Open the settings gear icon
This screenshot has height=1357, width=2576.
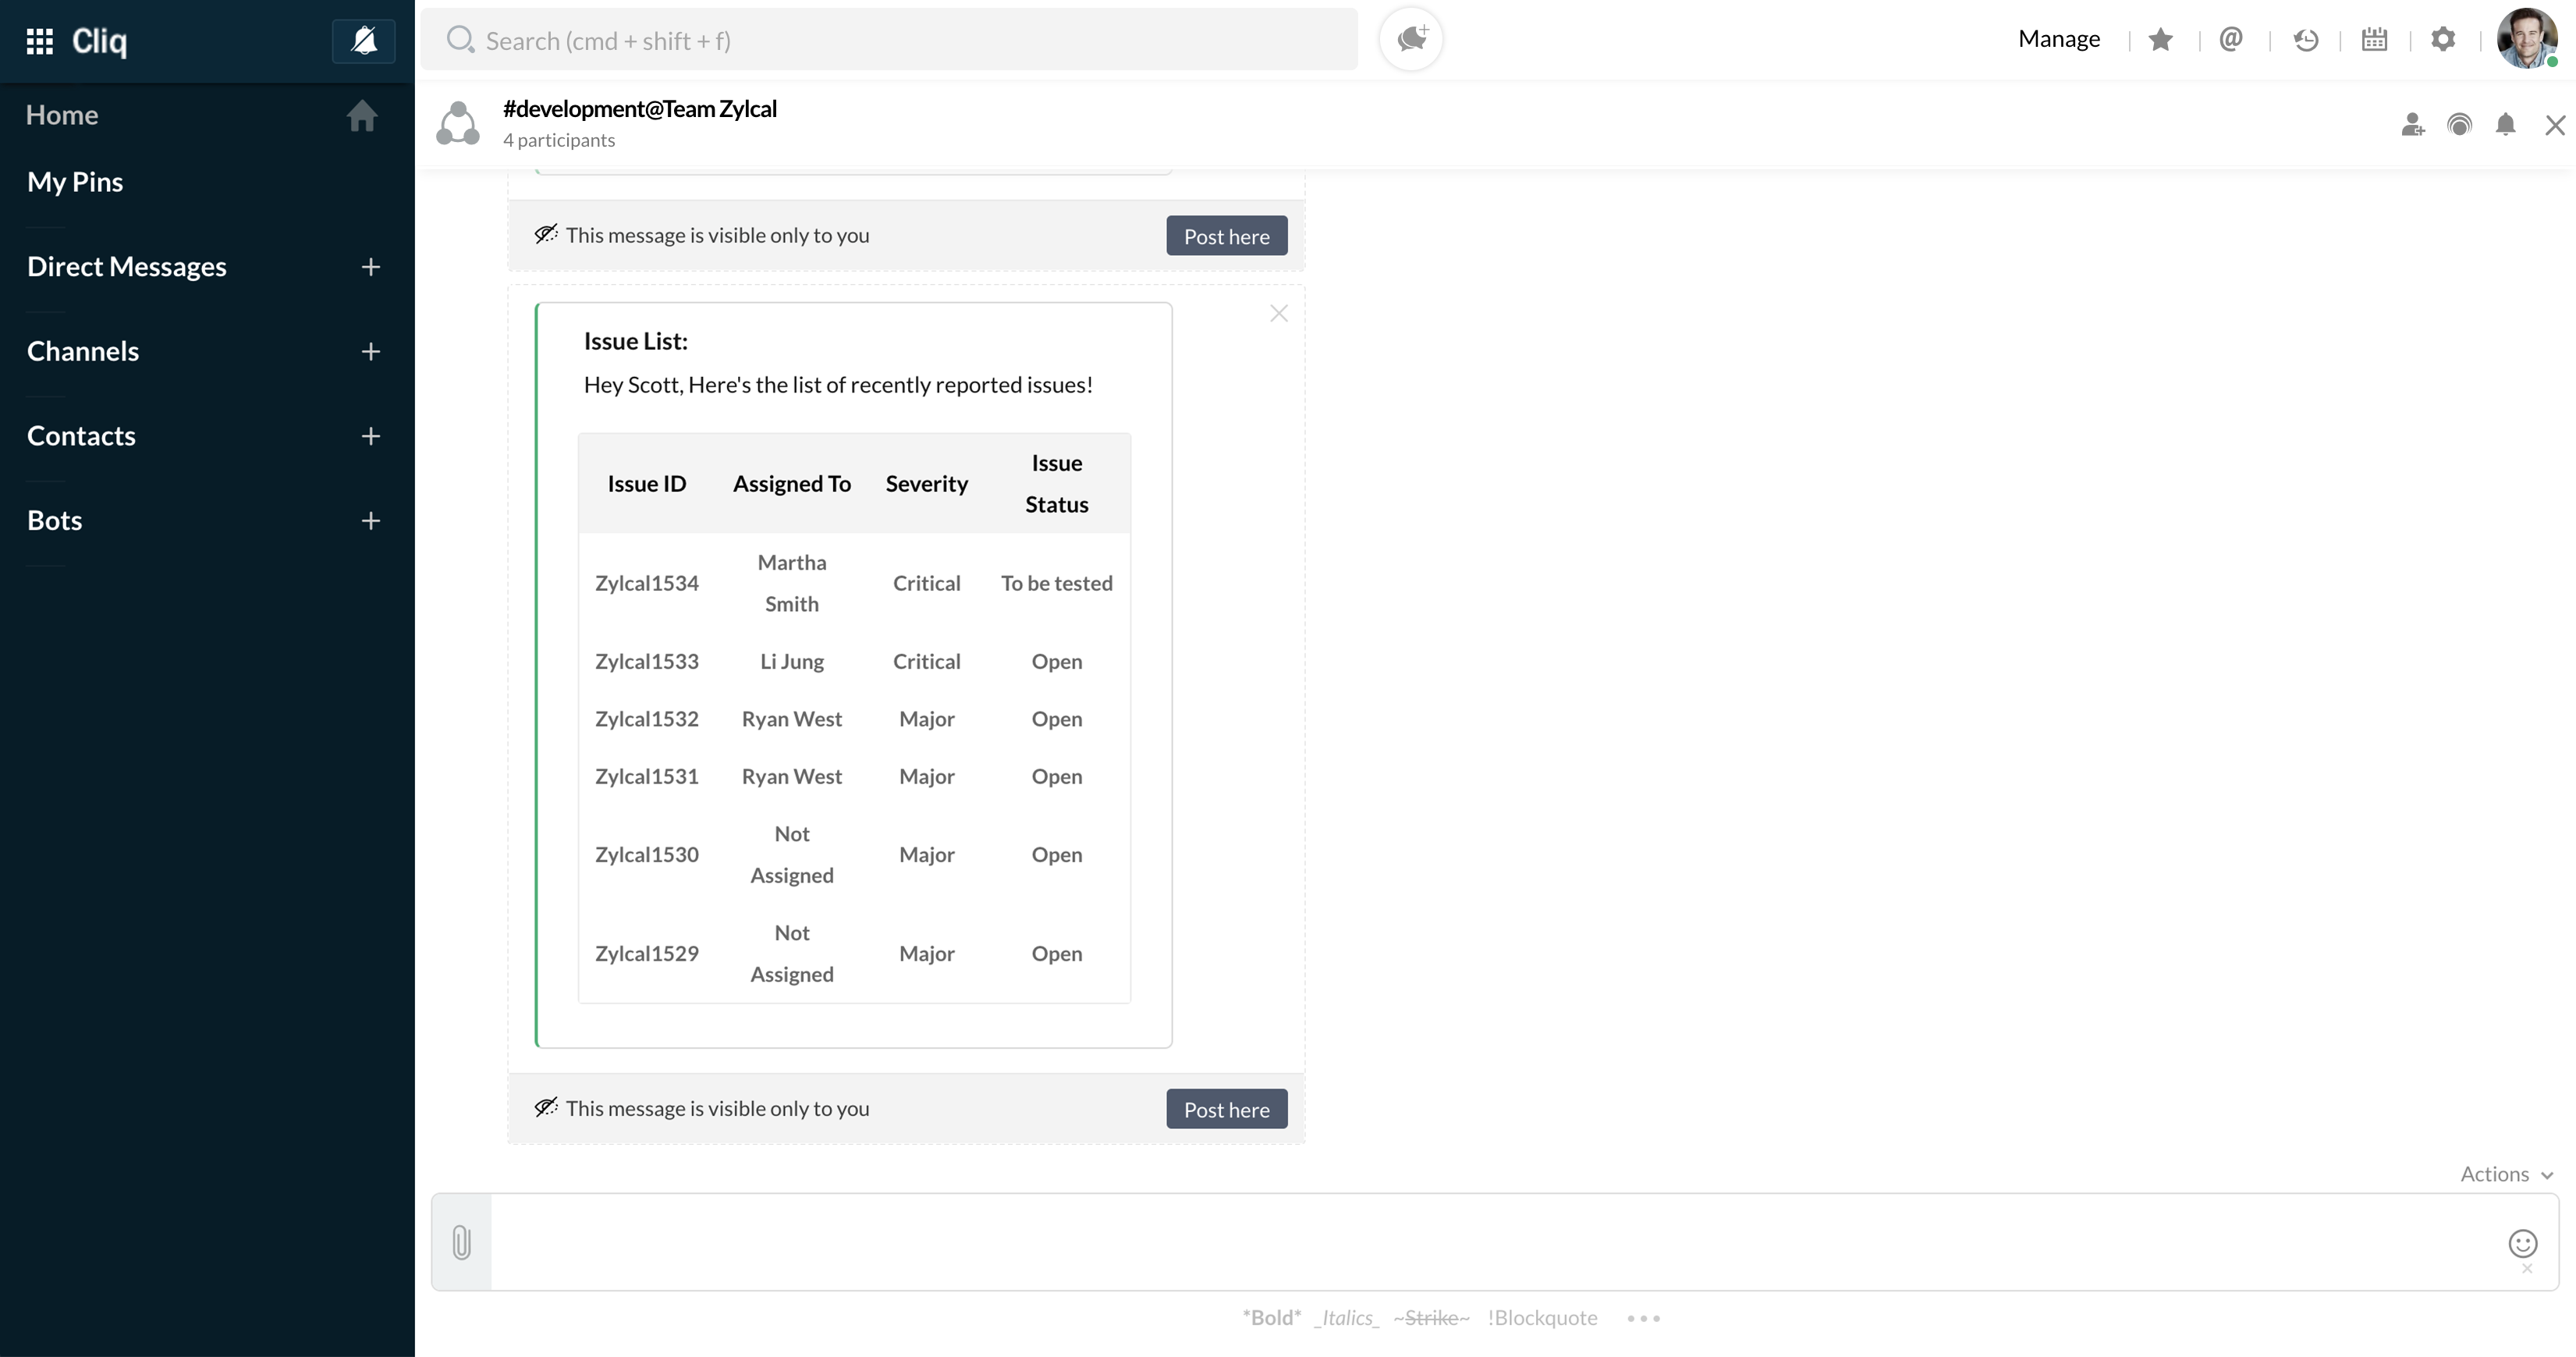tap(2443, 39)
